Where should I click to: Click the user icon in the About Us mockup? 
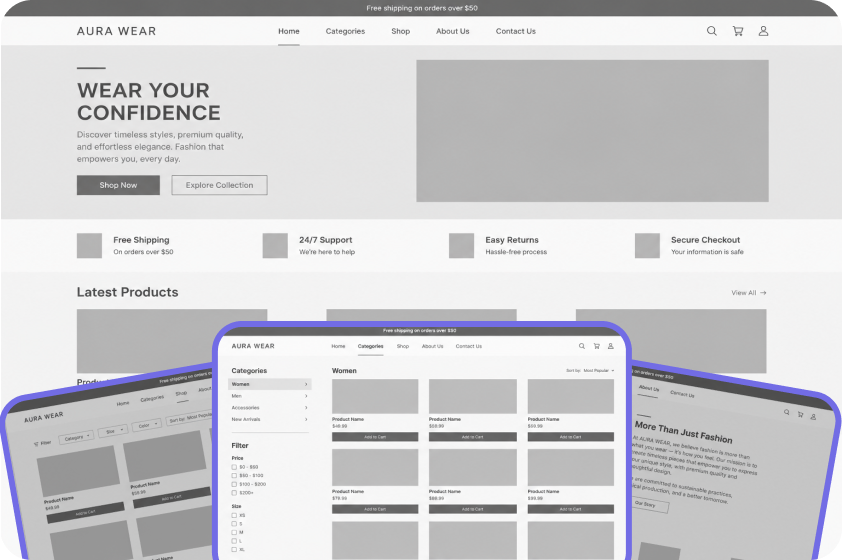tap(814, 417)
